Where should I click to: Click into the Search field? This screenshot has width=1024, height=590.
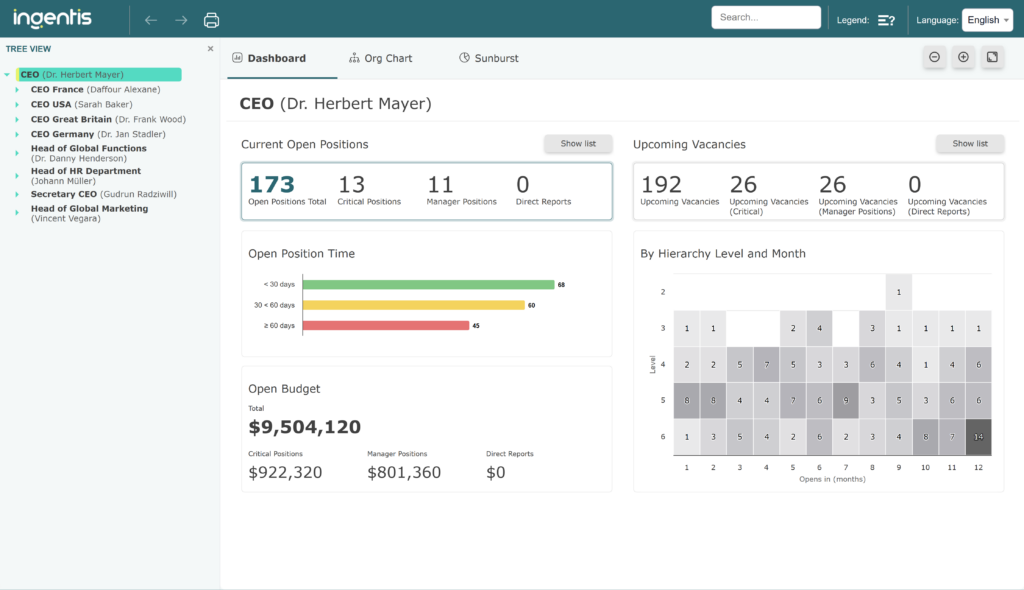pos(766,18)
